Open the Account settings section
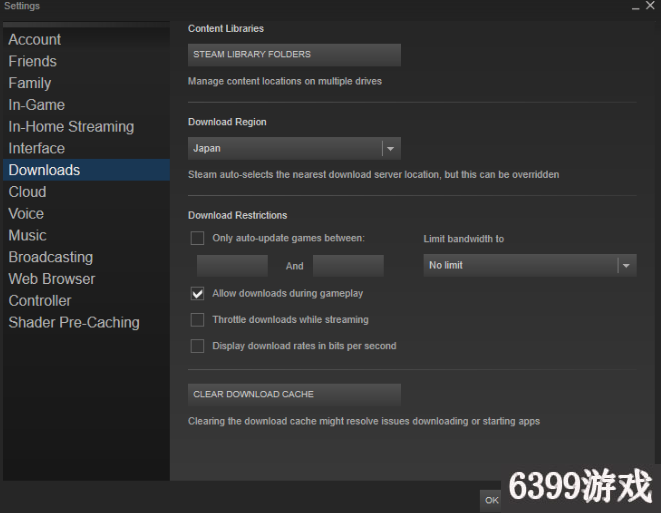The height and width of the screenshot is (513, 661). point(86,39)
